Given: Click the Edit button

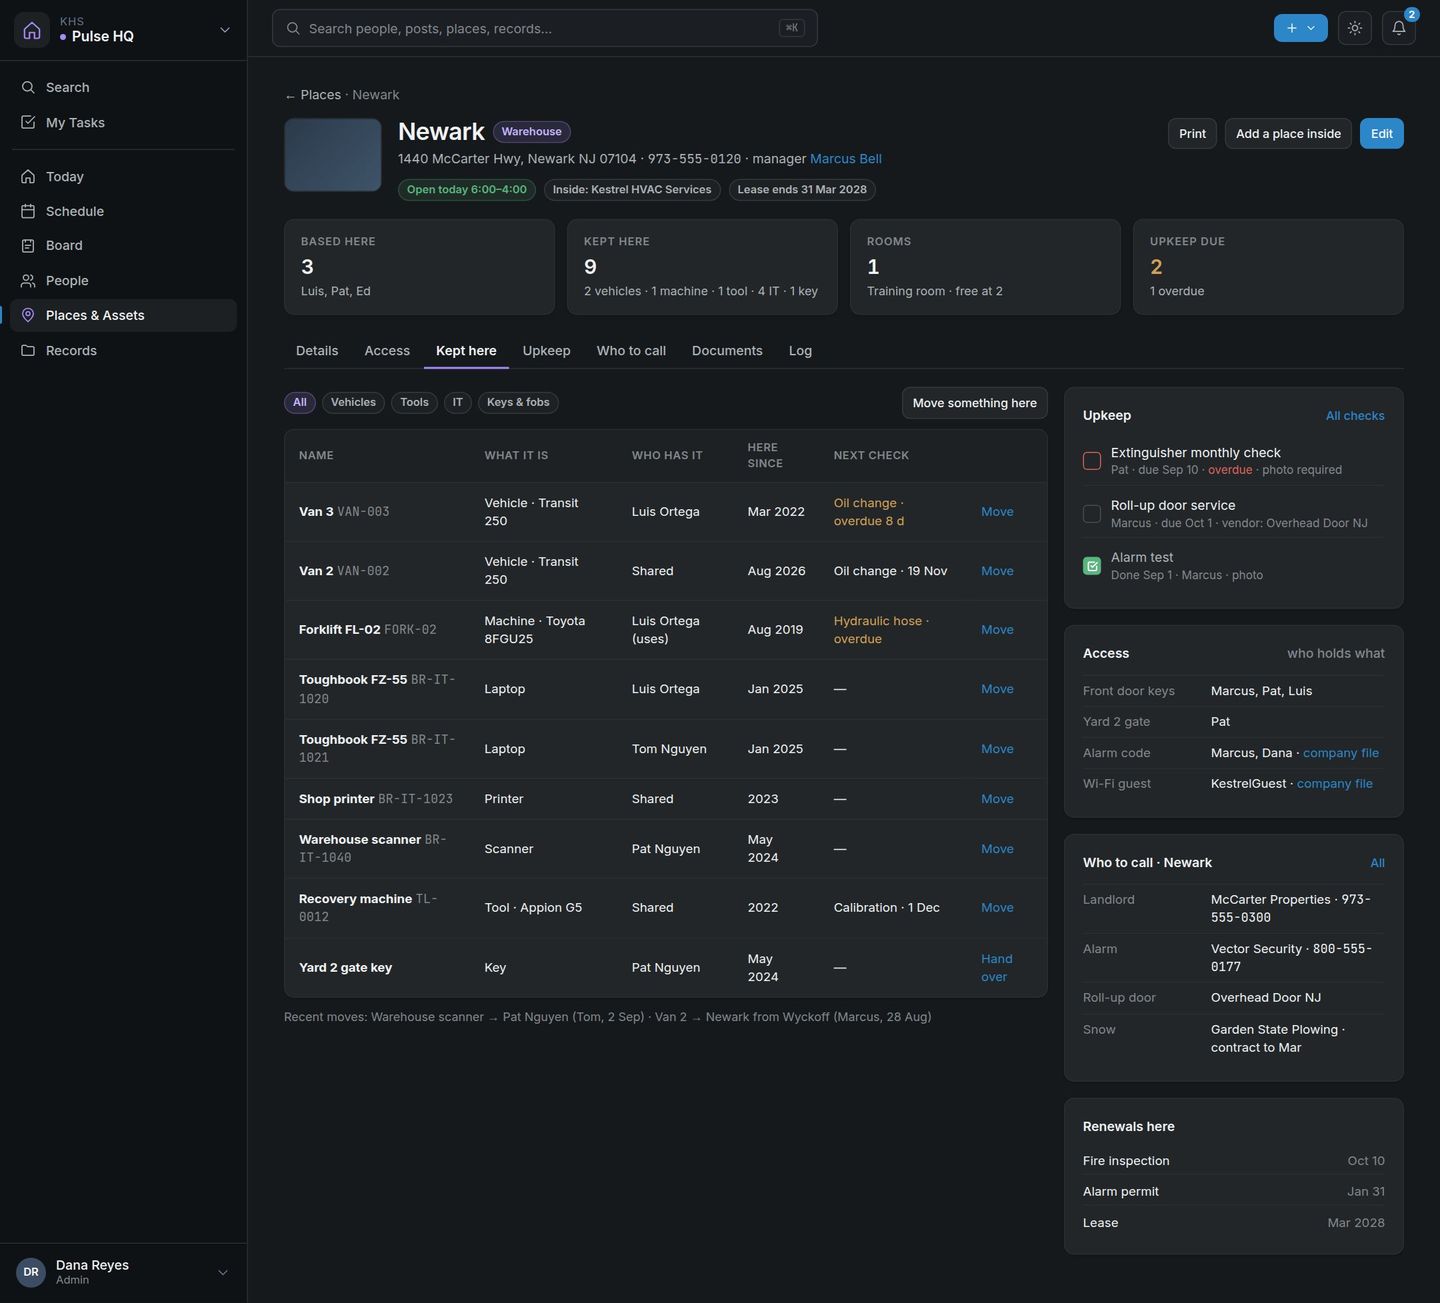Looking at the screenshot, I should coord(1382,134).
